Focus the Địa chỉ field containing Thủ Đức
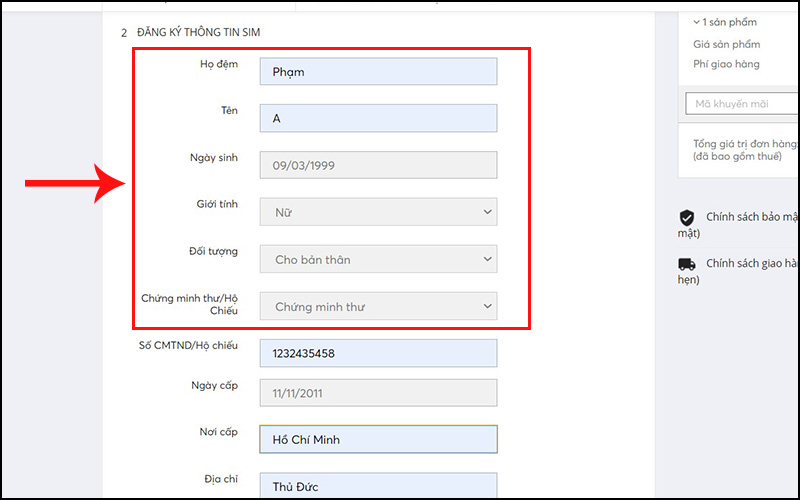 coord(378,486)
